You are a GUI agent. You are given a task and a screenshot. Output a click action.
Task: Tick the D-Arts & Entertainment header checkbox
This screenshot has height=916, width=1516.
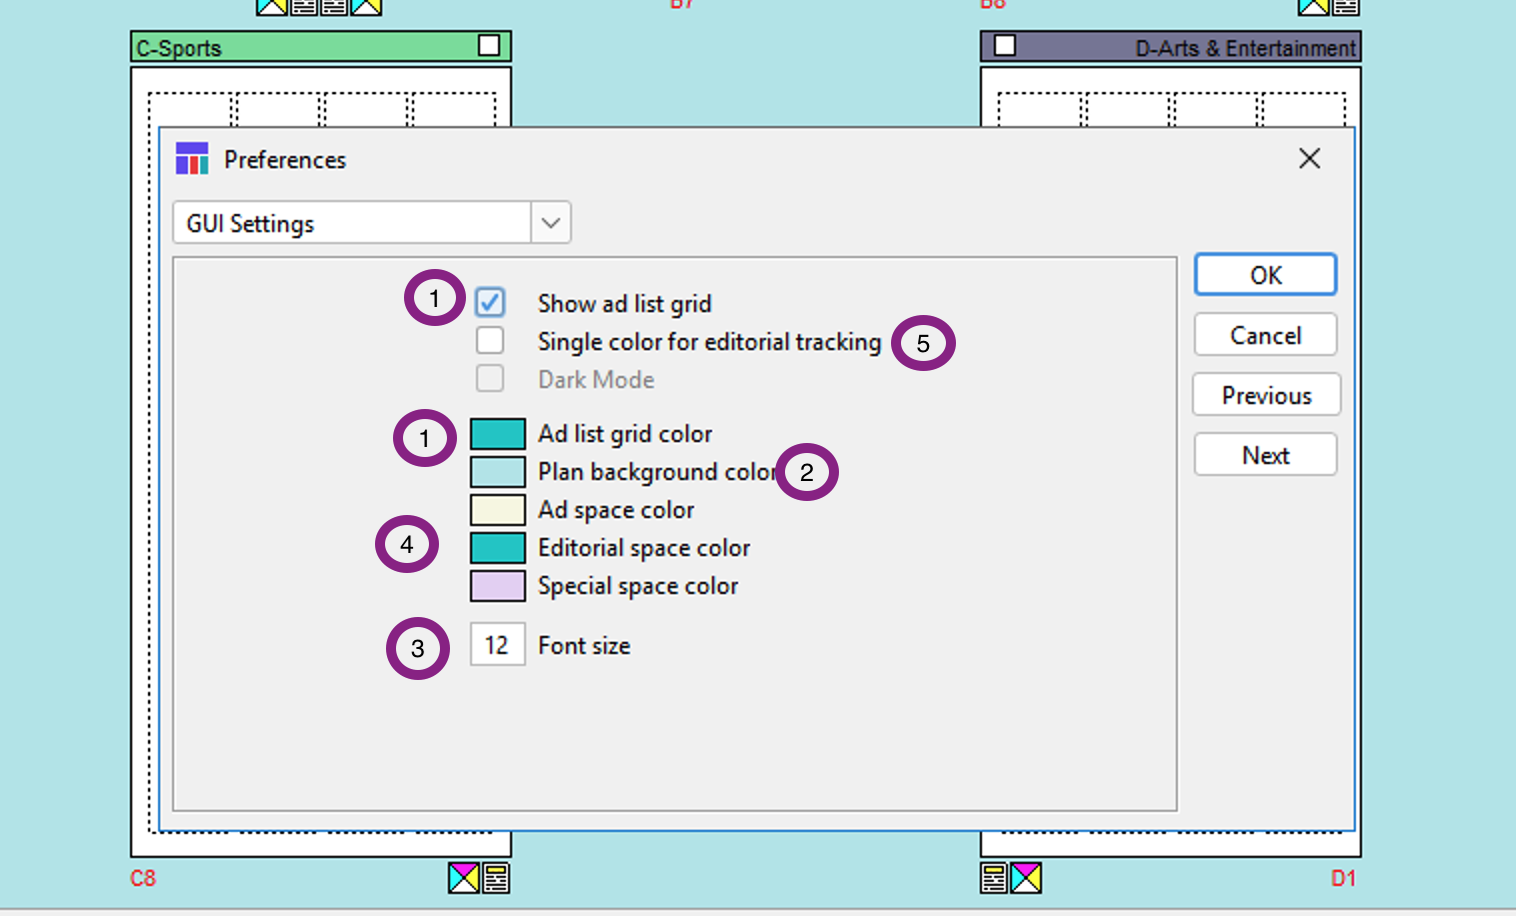coord(1005,46)
